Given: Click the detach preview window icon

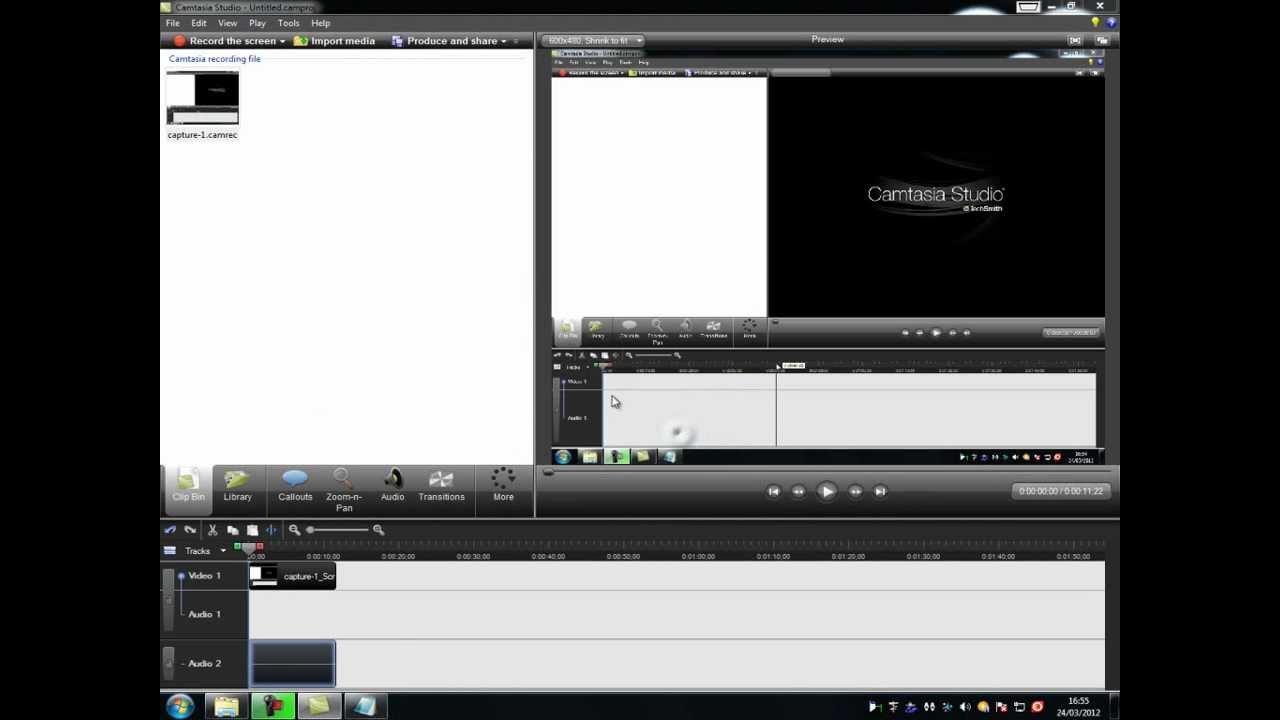Looking at the screenshot, I should tap(1102, 41).
